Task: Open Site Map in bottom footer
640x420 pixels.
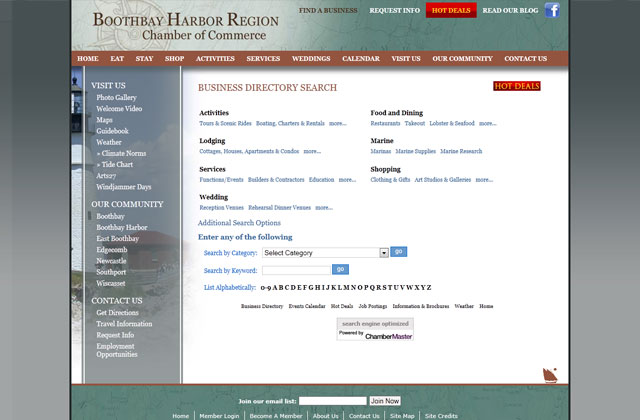Action: [x=402, y=416]
